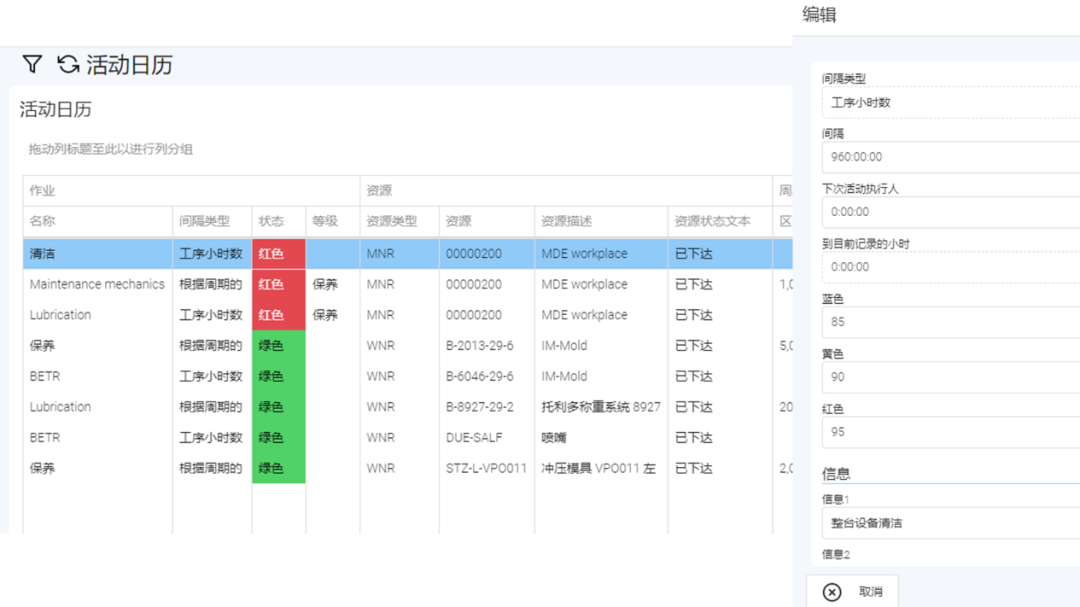Click 保养 row for STZ-L-VPO011
The width and height of the screenshot is (1080, 607).
pos(408,468)
